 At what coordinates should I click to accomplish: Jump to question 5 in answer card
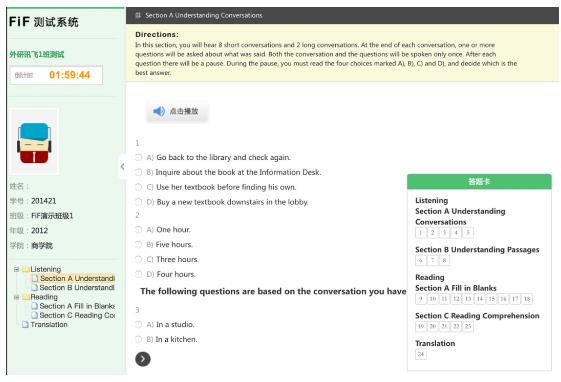(x=468, y=233)
